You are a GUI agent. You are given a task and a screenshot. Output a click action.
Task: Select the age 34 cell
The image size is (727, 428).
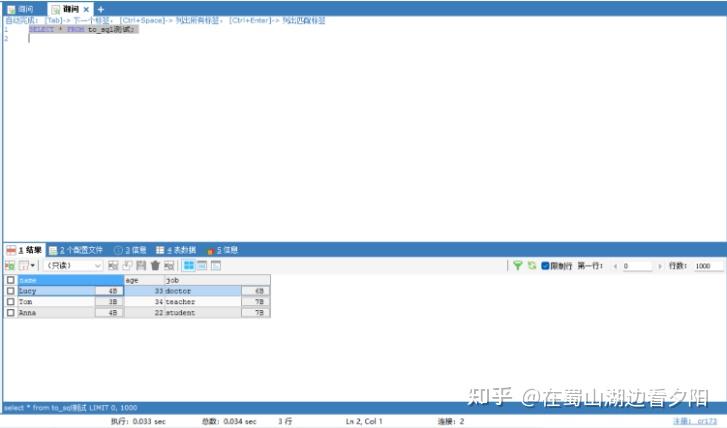click(144, 302)
